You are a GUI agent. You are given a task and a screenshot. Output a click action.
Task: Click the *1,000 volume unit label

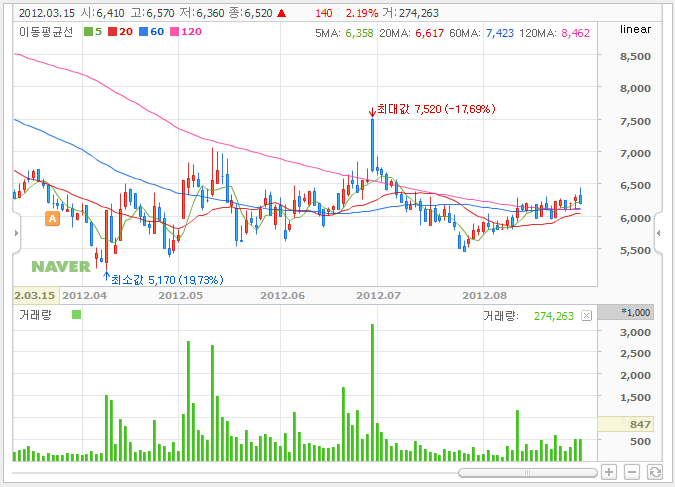(x=625, y=312)
